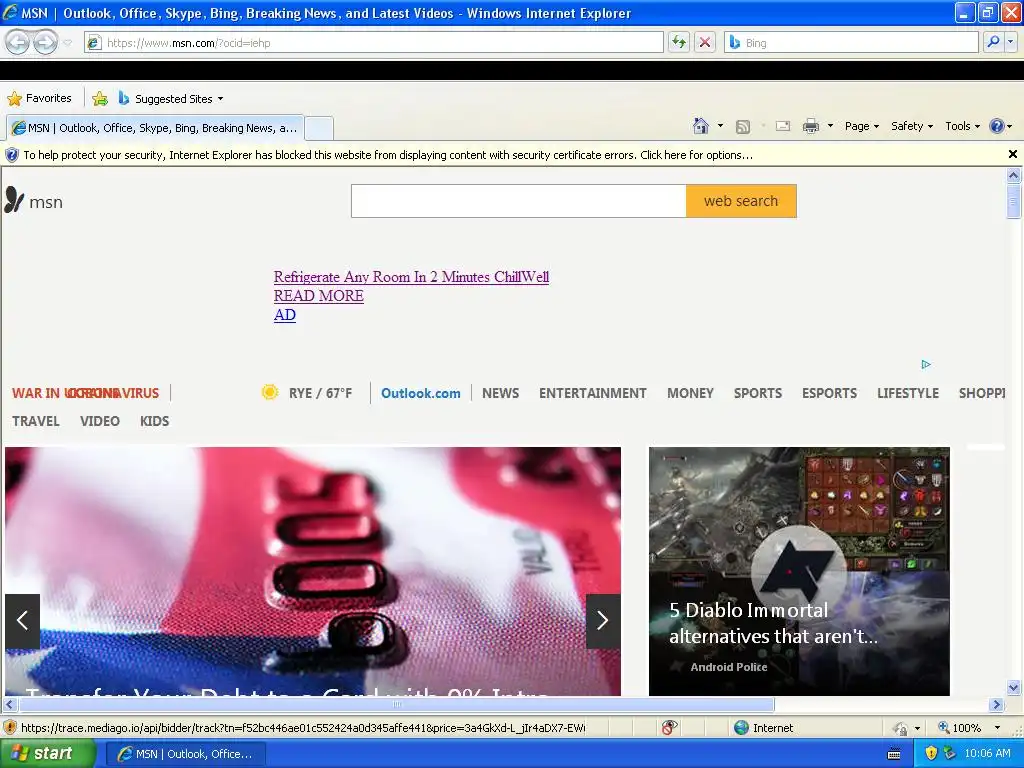
Task: Click Add to Favorites Bar icon
Action: click(x=100, y=99)
